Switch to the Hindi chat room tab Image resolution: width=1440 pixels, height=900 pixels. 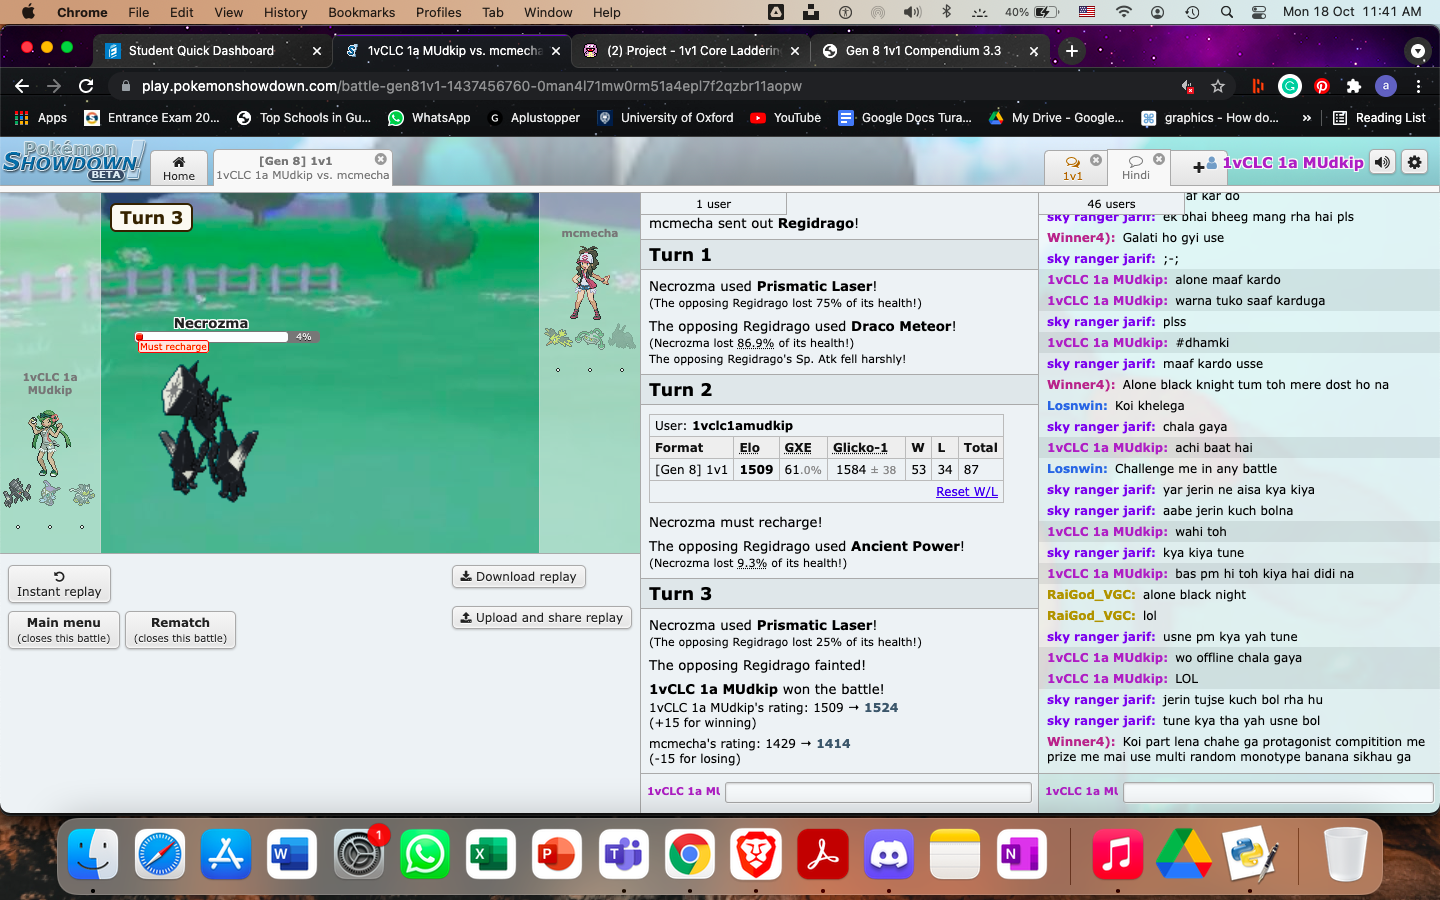[1136, 168]
